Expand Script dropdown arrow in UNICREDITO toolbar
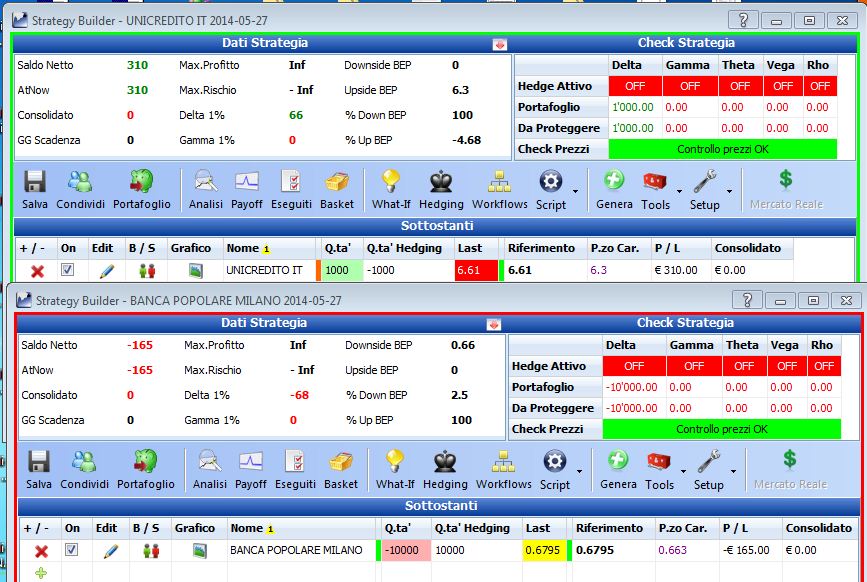Image resolution: width=867 pixels, height=582 pixels. [x=576, y=191]
